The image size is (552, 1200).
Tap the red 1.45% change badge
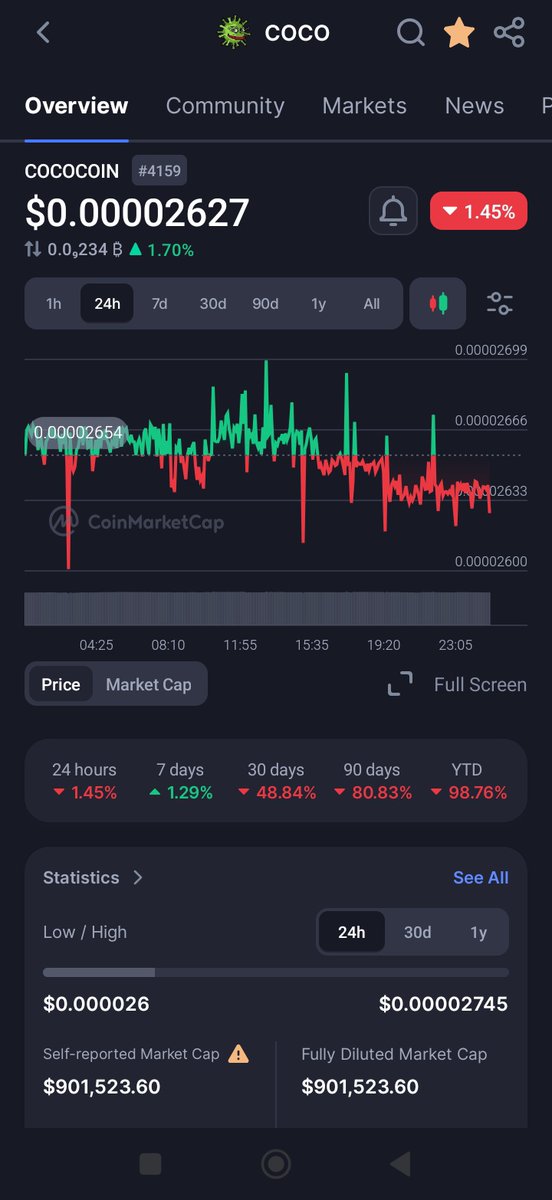pos(479,211)
